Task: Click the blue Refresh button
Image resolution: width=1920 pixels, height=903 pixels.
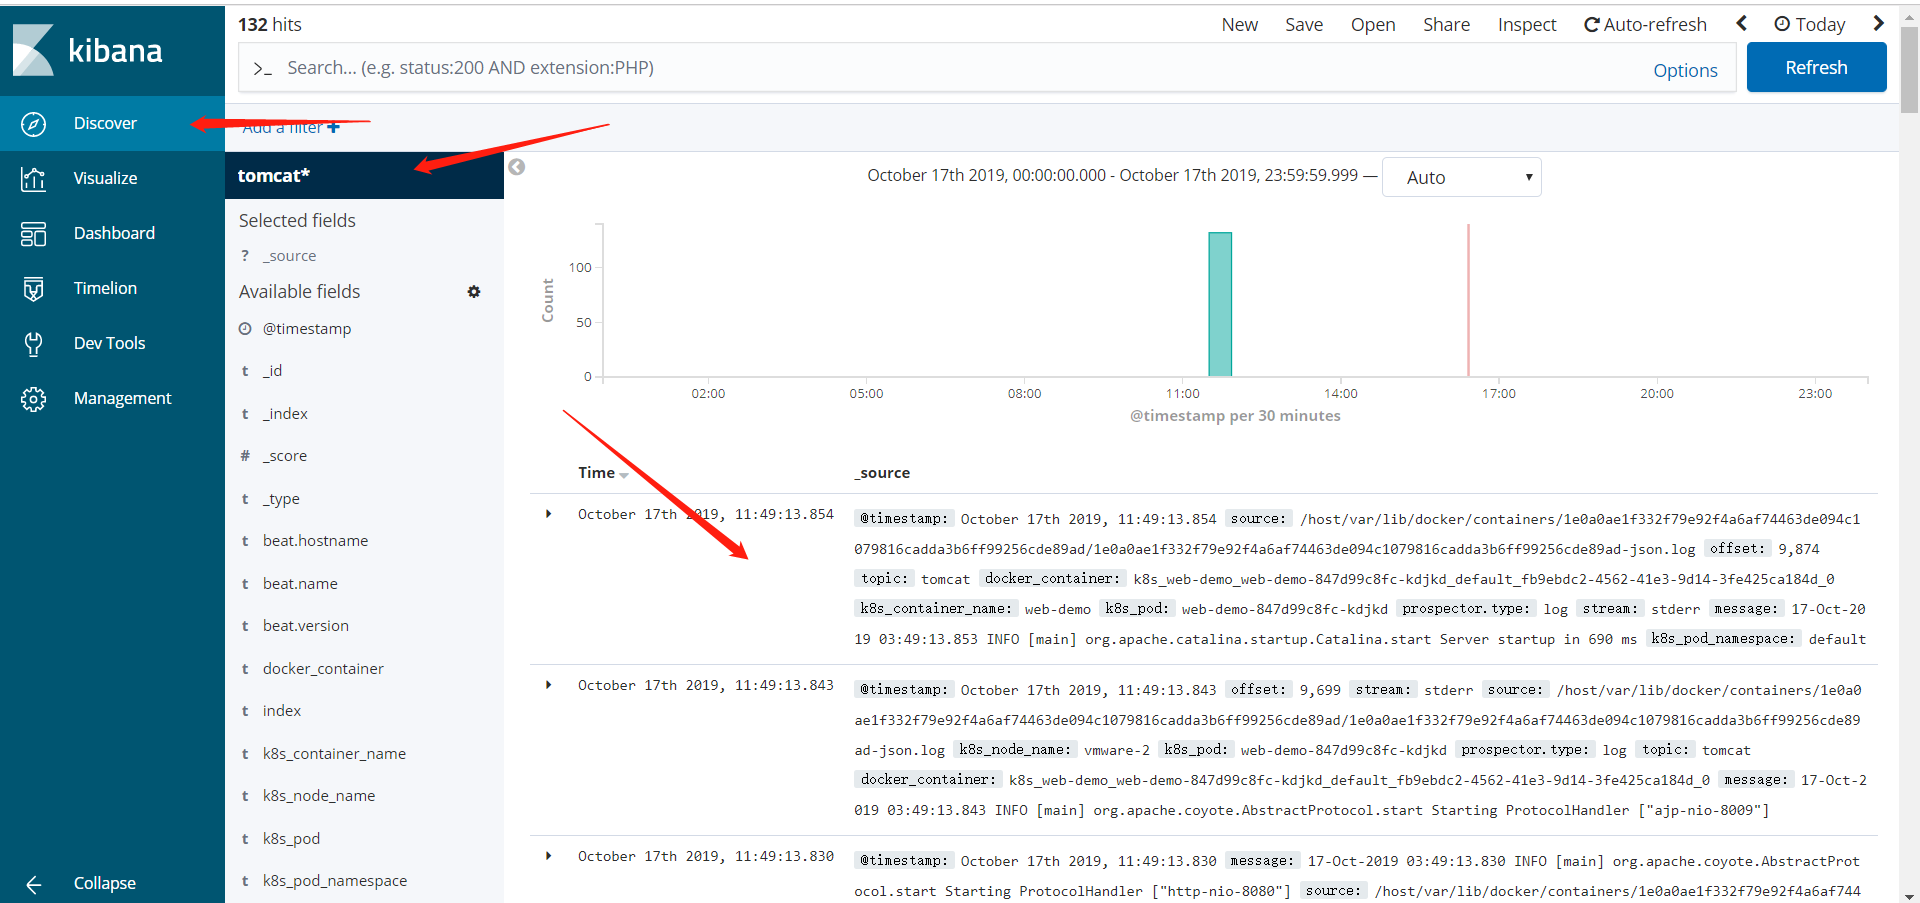Action: 1816,68
